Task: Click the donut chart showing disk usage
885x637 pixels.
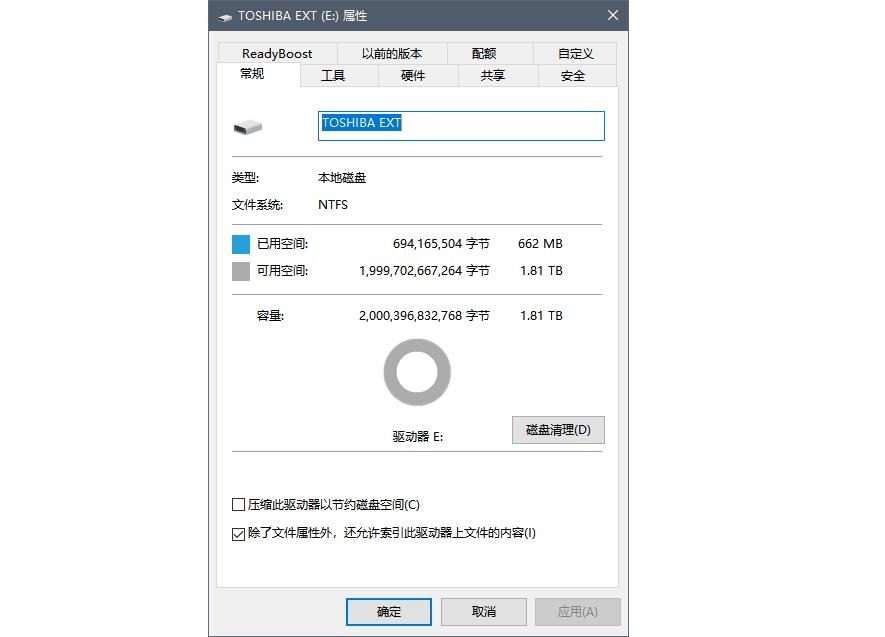Action: (x=417, y=372)
